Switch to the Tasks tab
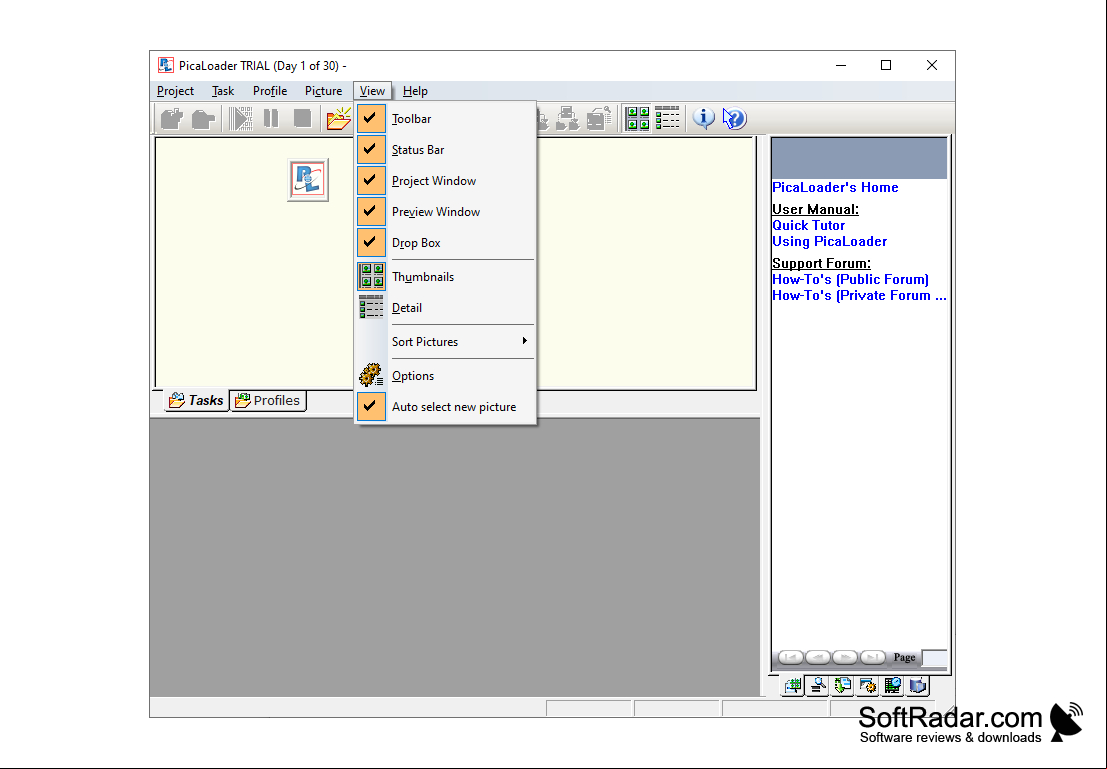This screenshot has width=1107, height=769. 196,400
